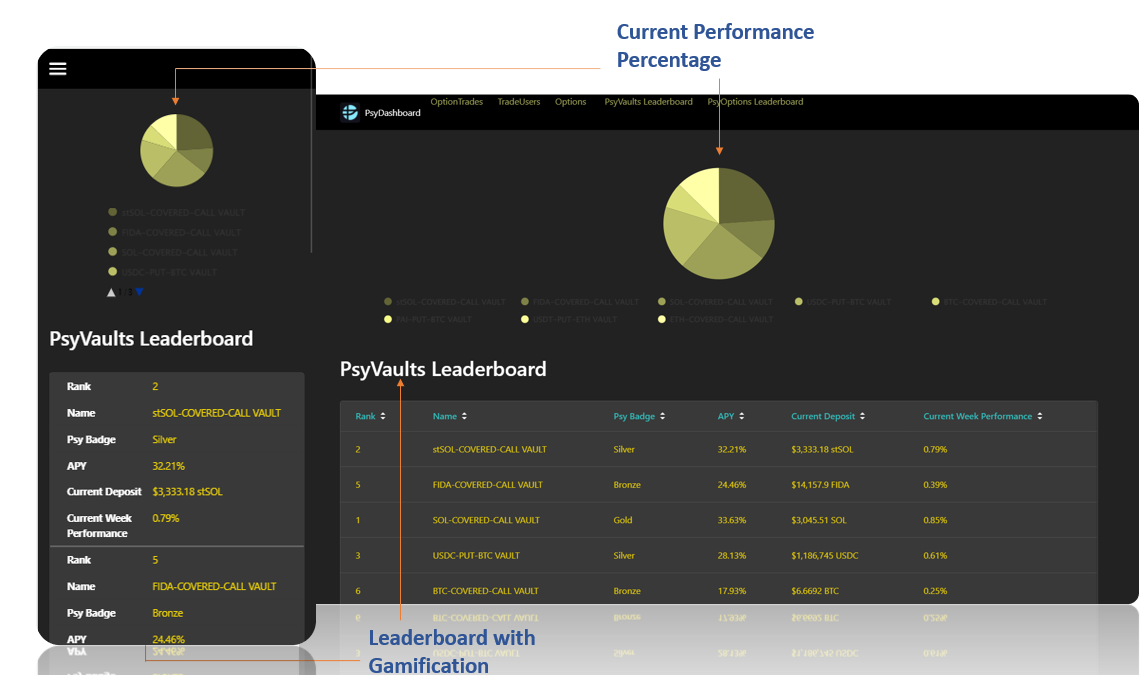1146x675 pixels.
Task: Click the Current Deposit column header text
Action: [823, 416]
